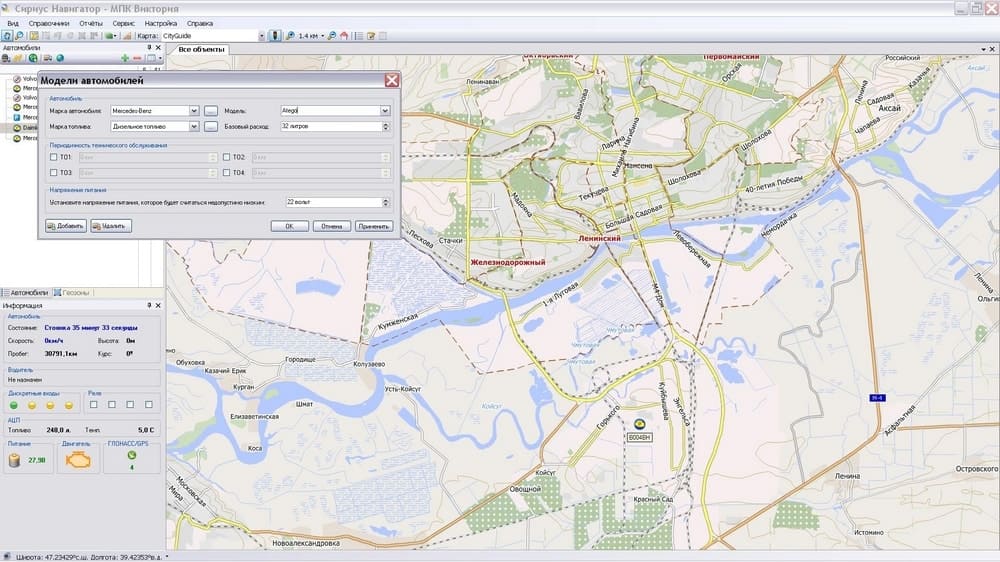Enable the ТО1 maintenance checkbox
The width and height of the screenshot is (1000, 562).
click(54, 157)
